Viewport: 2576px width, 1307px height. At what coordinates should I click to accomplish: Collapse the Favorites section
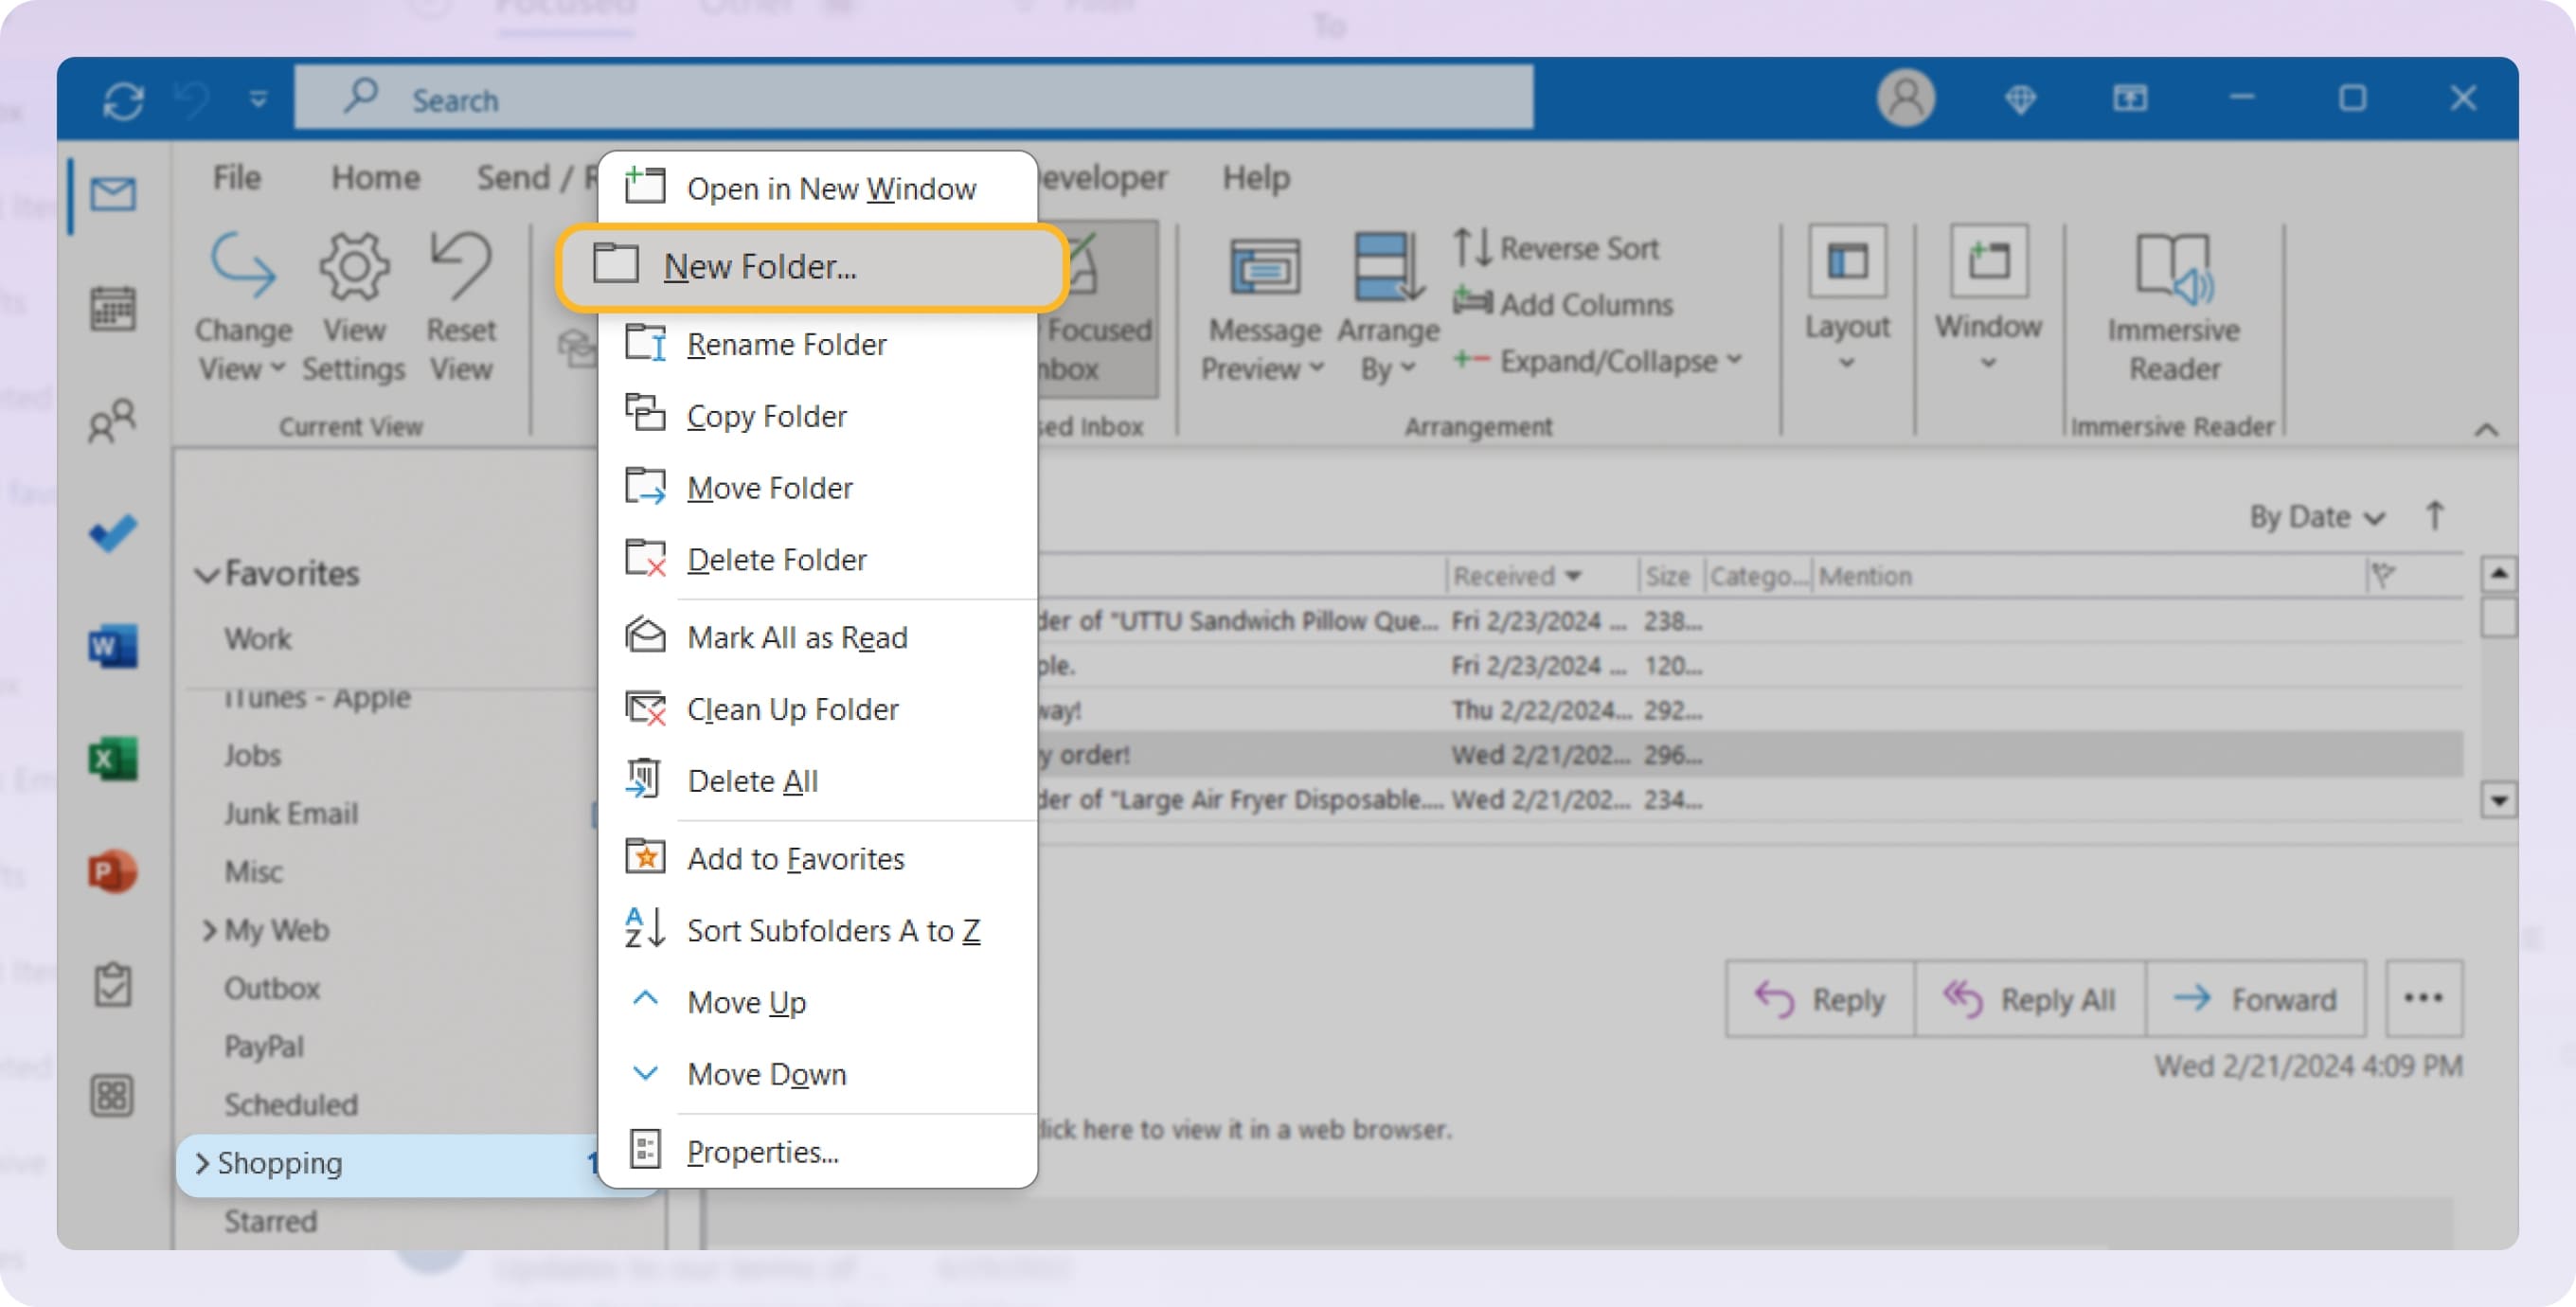(208, 573)
